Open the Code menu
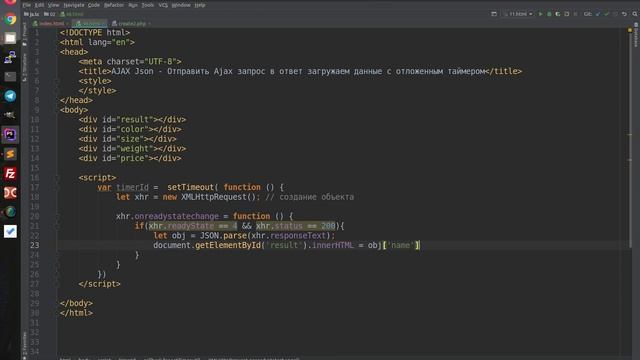This screenshot has width=640, height=360. 94,5
